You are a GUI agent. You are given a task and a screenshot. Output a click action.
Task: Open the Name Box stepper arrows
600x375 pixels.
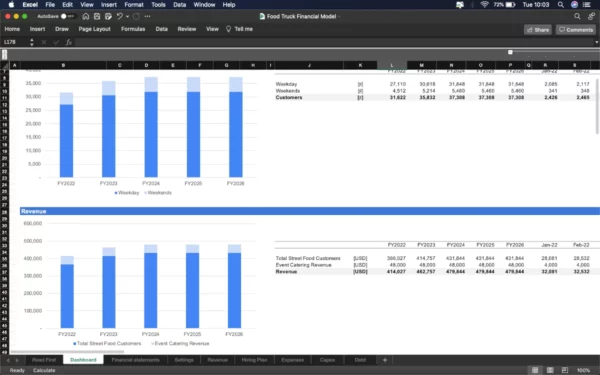click(32, 42)
